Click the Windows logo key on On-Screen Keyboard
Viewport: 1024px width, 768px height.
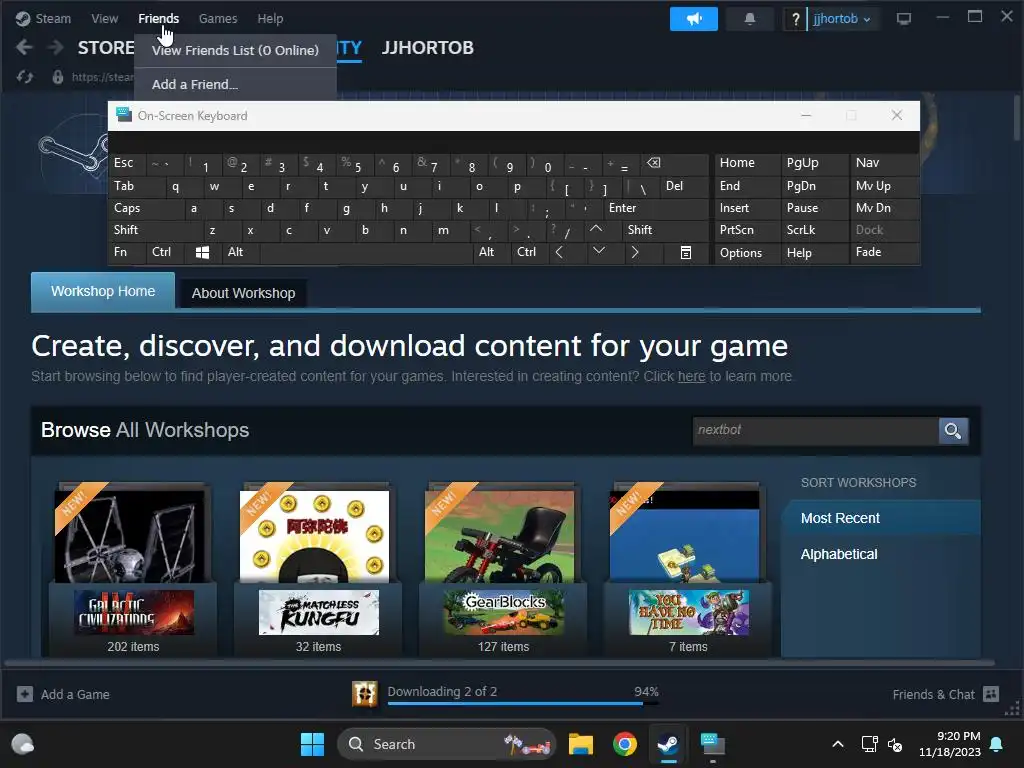(x=202, y=253)
